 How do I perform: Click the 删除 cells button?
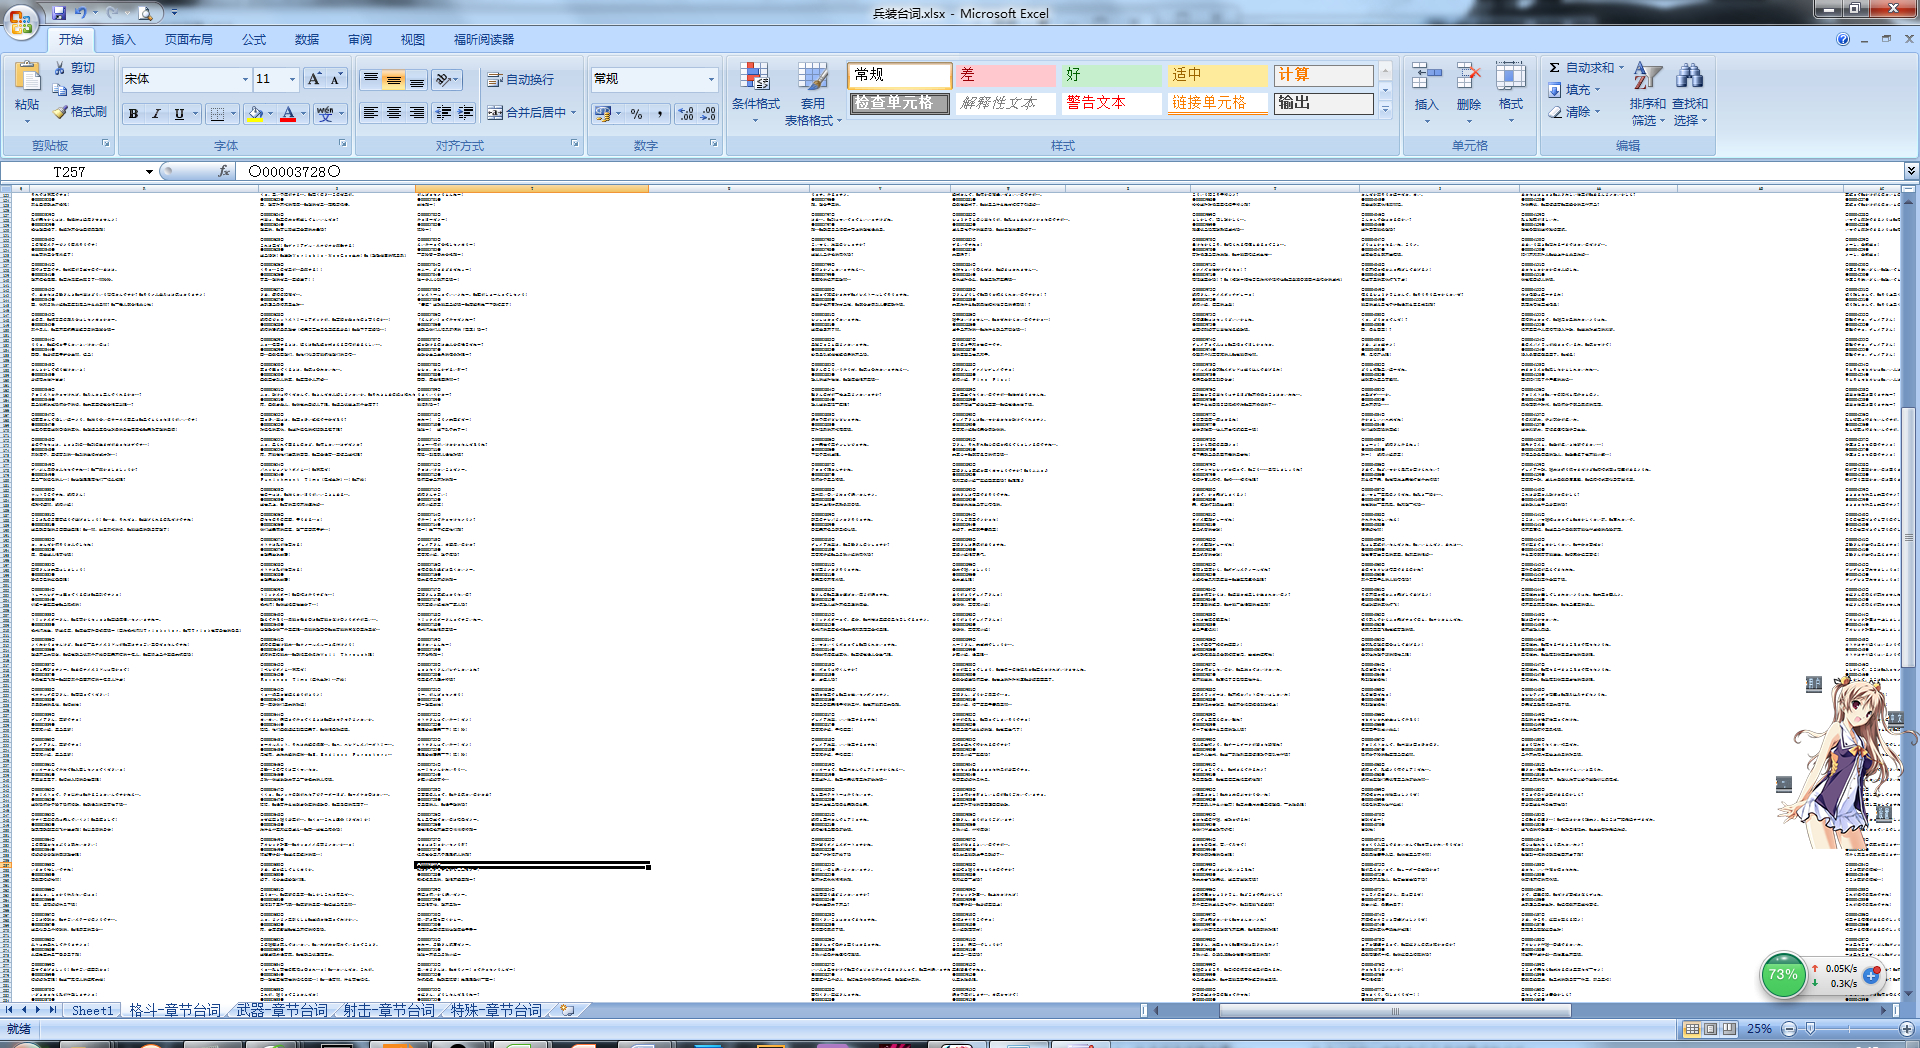tap(1468, 93)
